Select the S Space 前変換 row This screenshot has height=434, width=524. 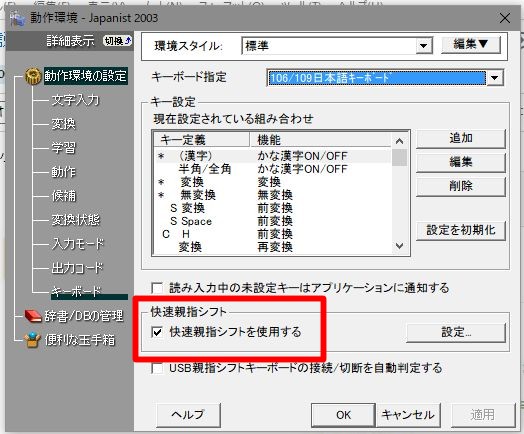273,221
